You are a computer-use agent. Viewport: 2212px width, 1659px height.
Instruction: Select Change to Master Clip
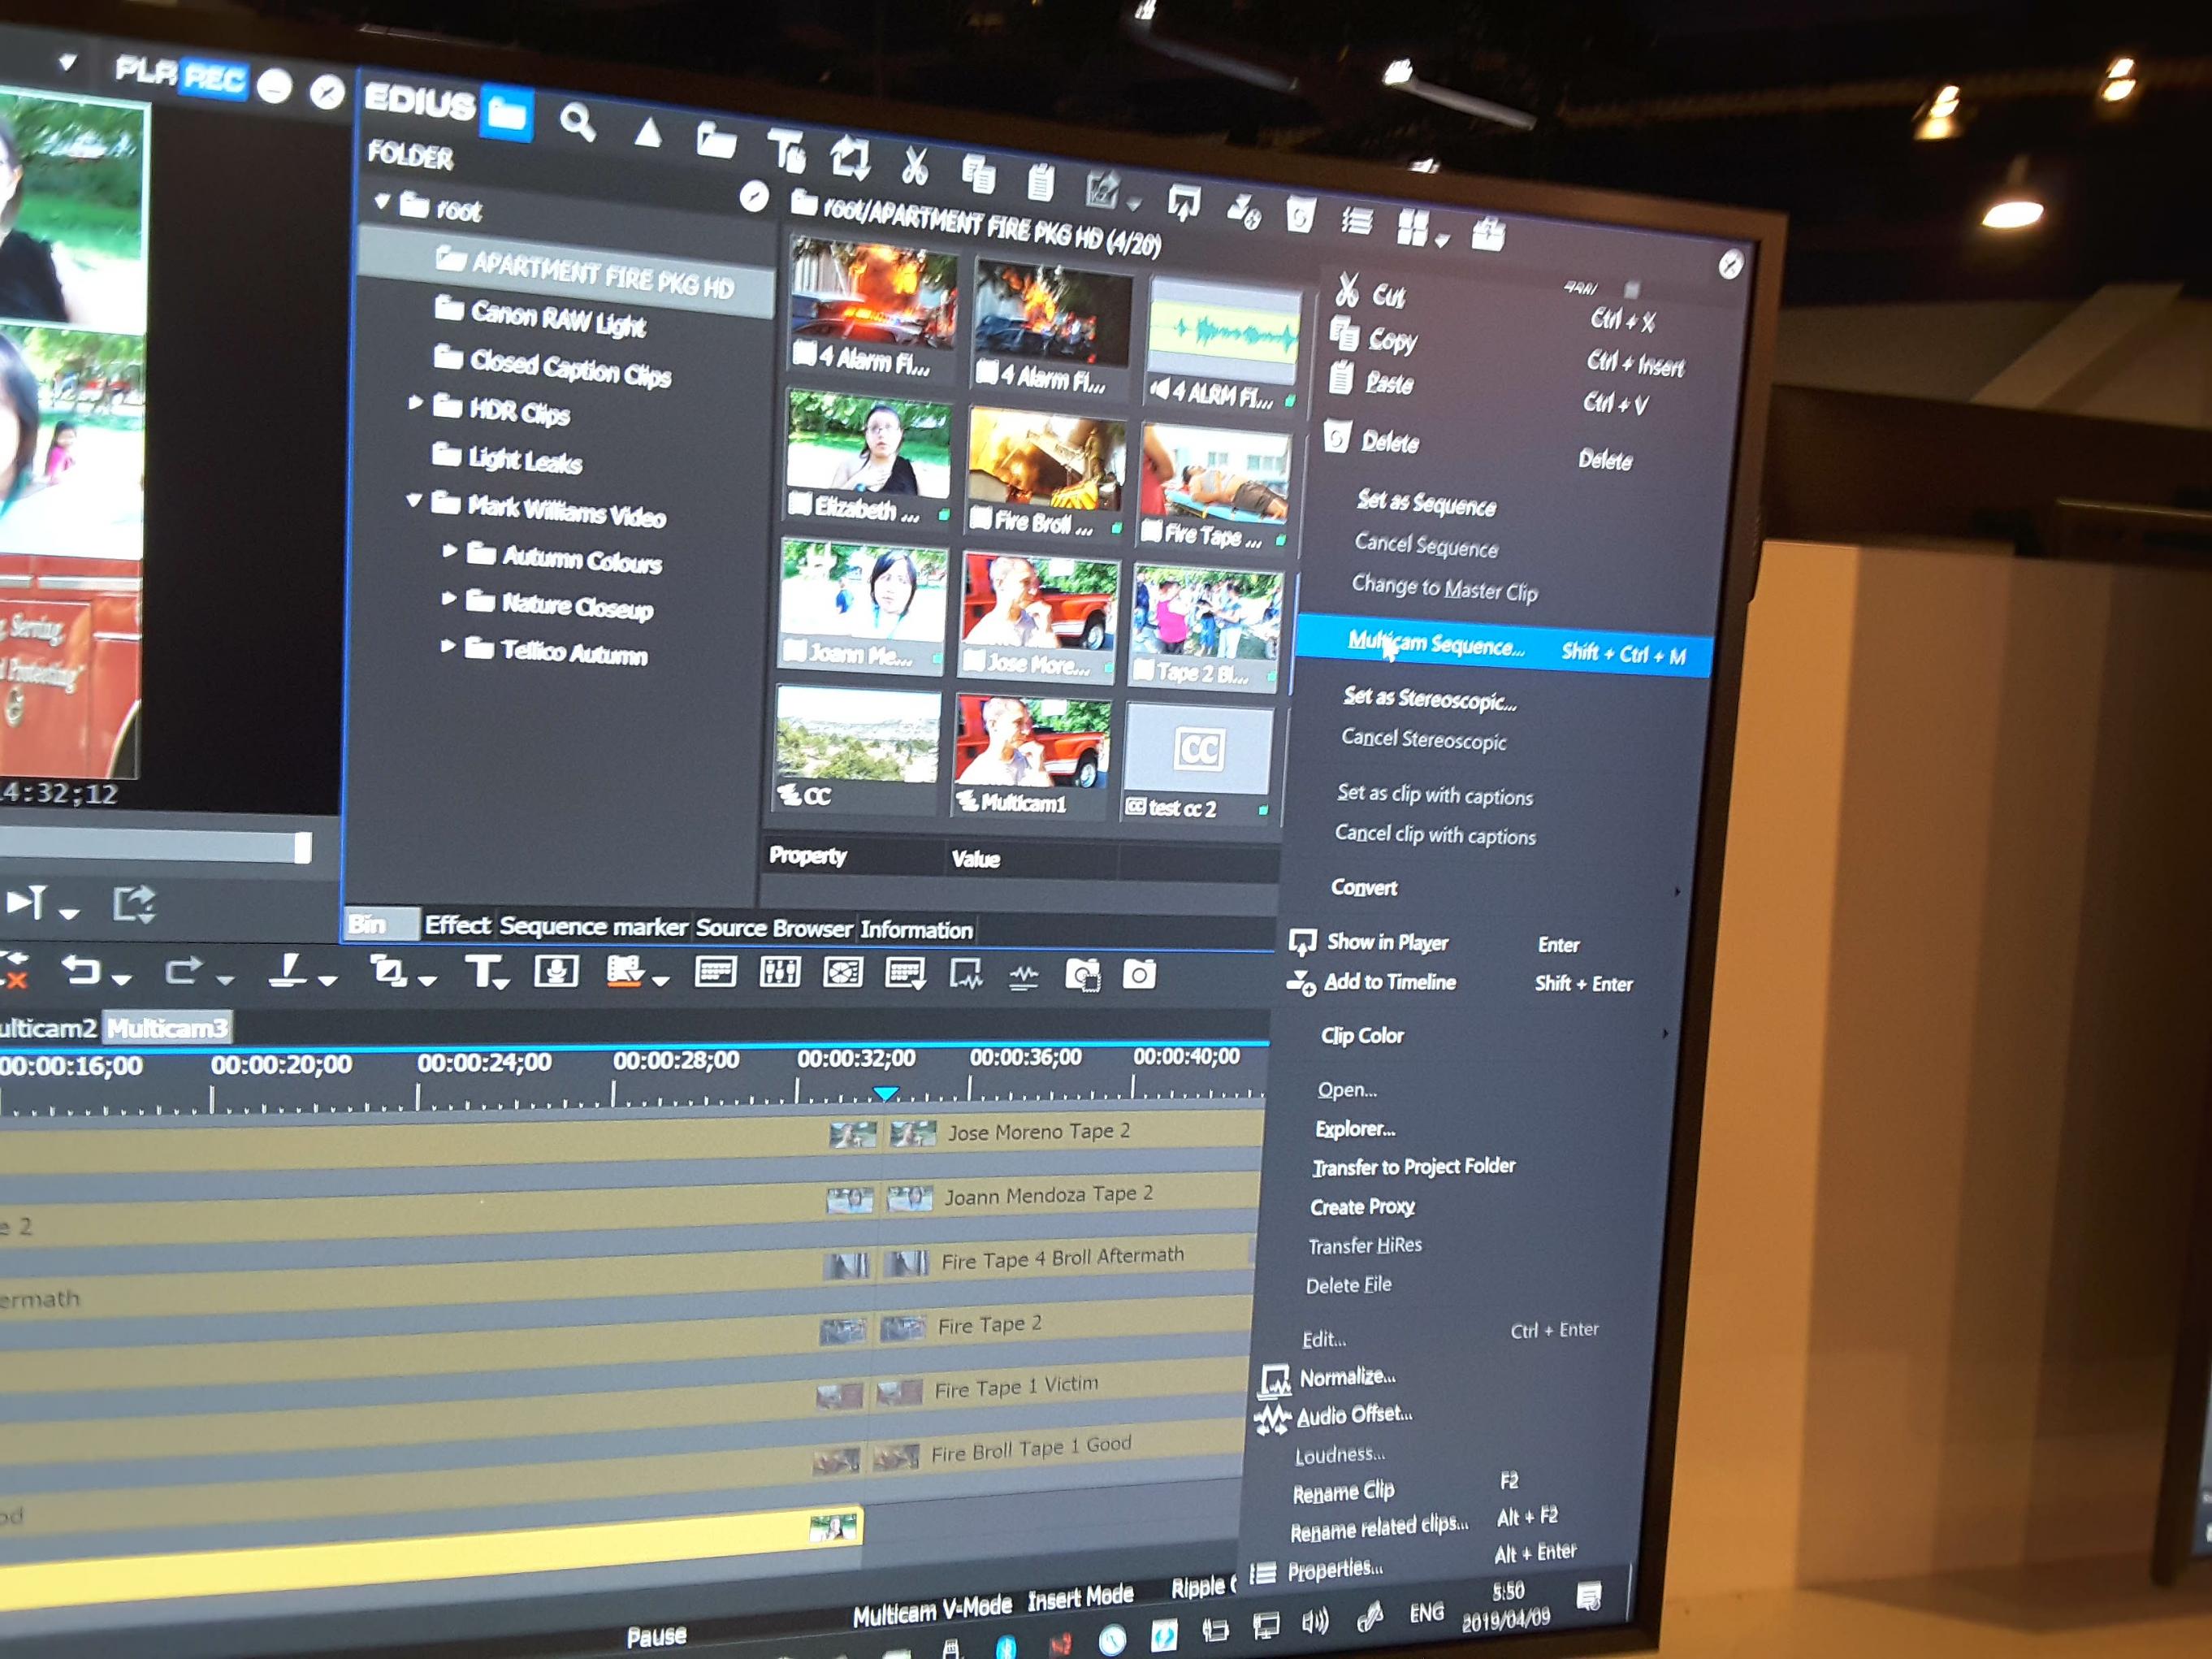point(1444,588)
